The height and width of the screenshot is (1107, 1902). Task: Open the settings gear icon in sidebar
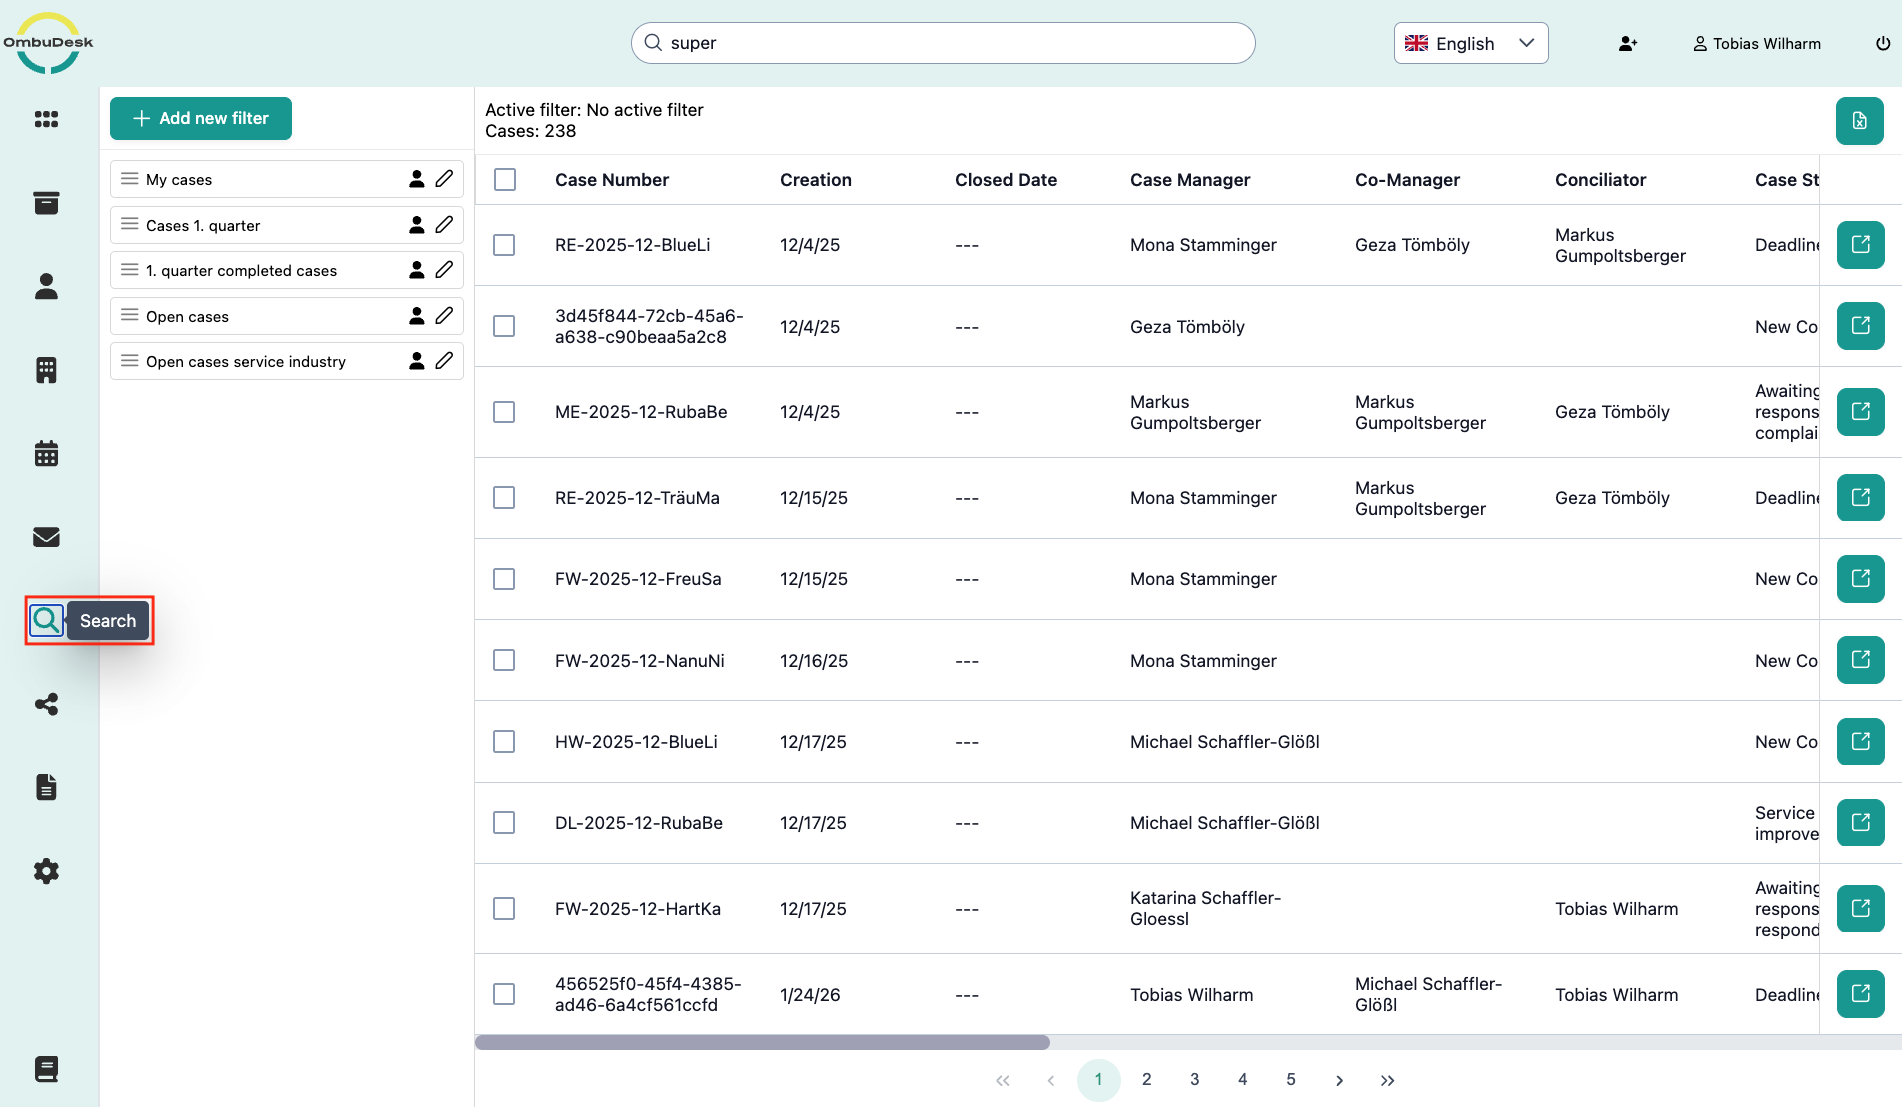coord(46,871)
